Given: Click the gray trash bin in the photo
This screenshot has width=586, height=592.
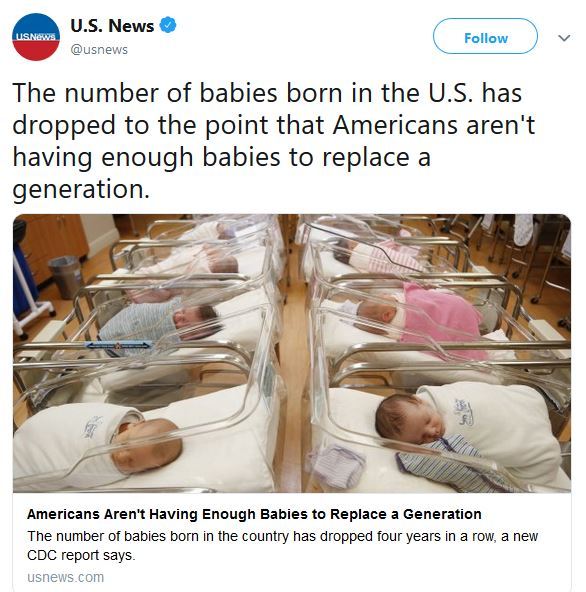Looking at the screenshot, I should pos(66,277).
